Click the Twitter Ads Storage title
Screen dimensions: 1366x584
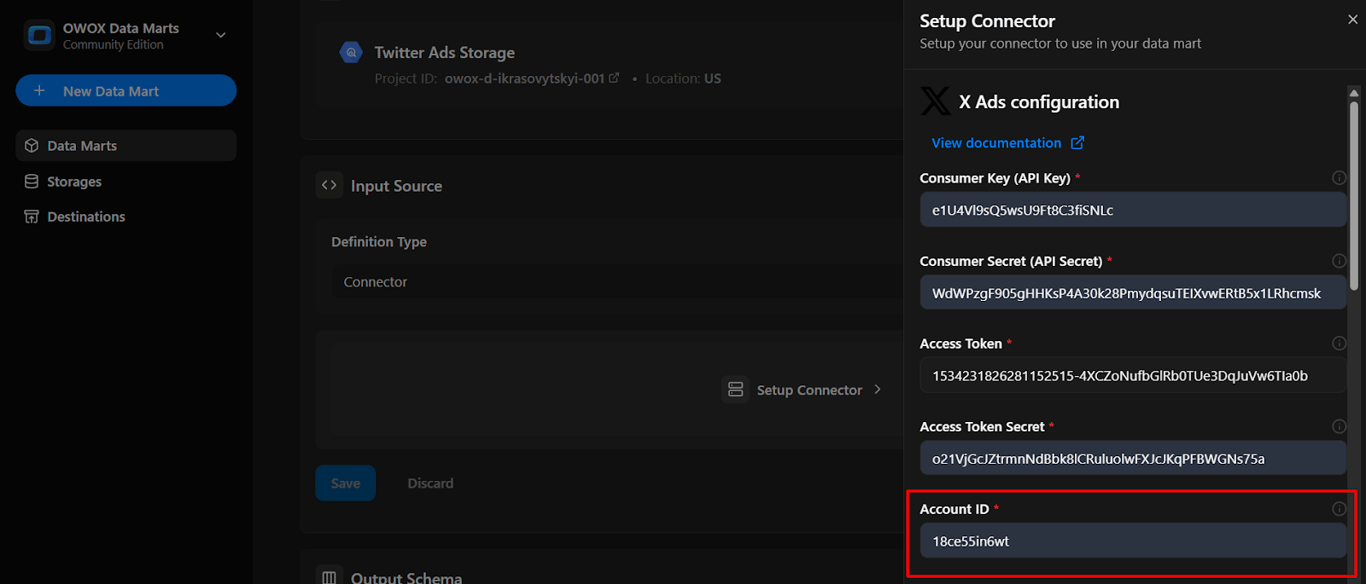click(x=445, y=53)
